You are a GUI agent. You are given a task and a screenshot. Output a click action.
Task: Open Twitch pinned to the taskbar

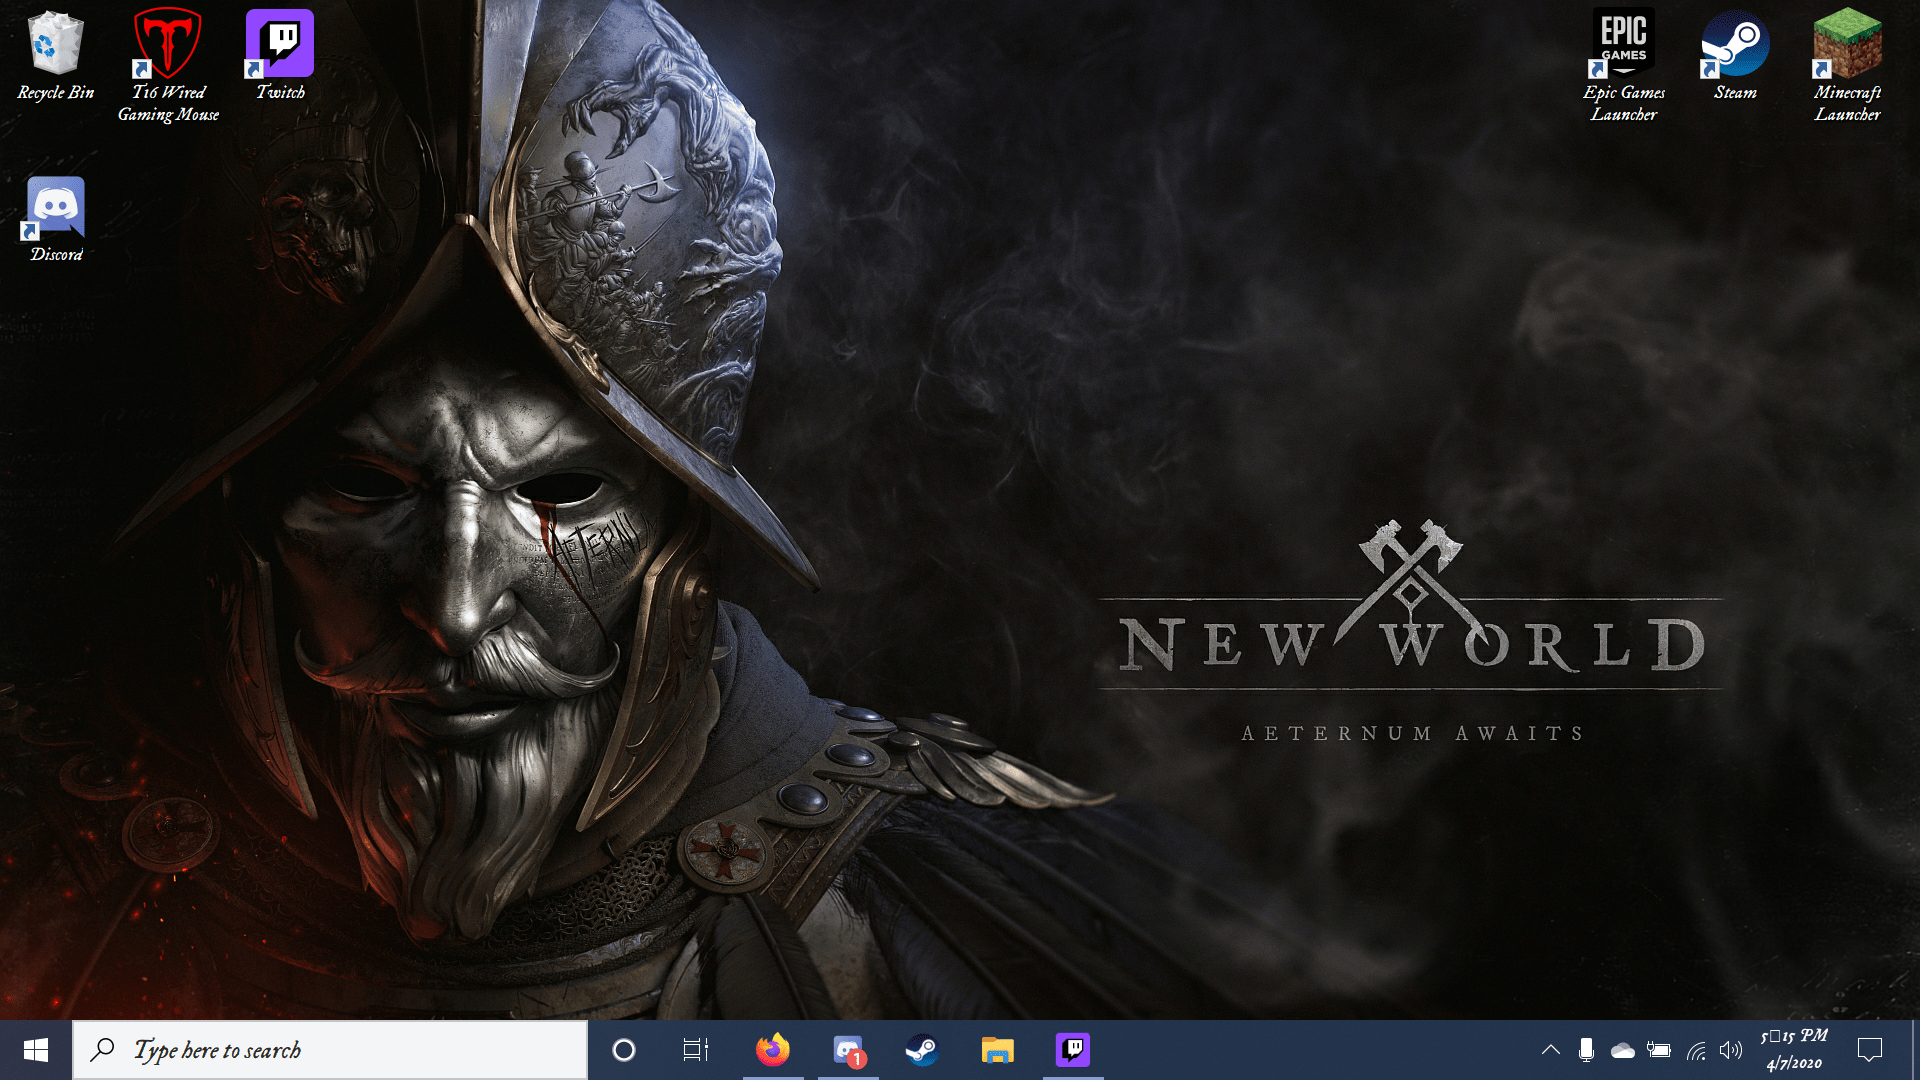1071,1050
